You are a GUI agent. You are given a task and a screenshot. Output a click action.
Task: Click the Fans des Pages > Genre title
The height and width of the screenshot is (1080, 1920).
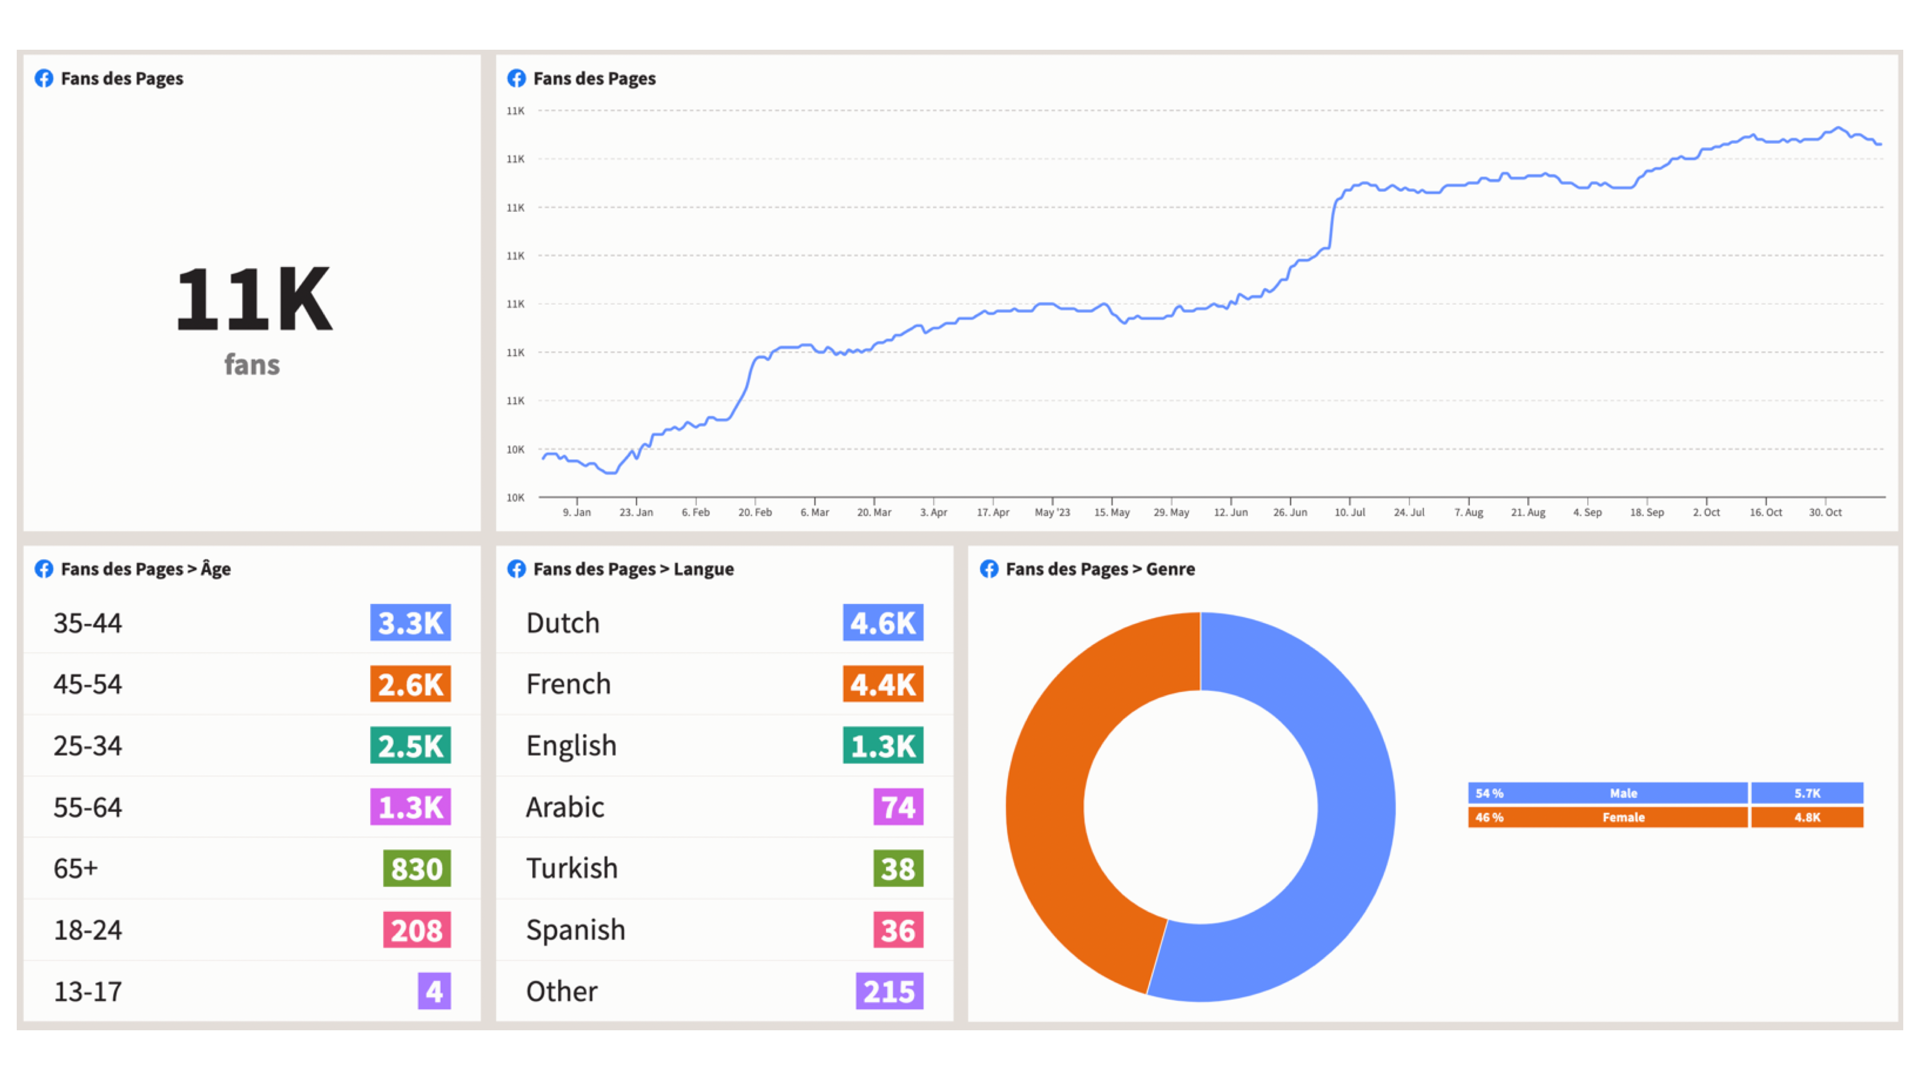(x=1100, y=569)
